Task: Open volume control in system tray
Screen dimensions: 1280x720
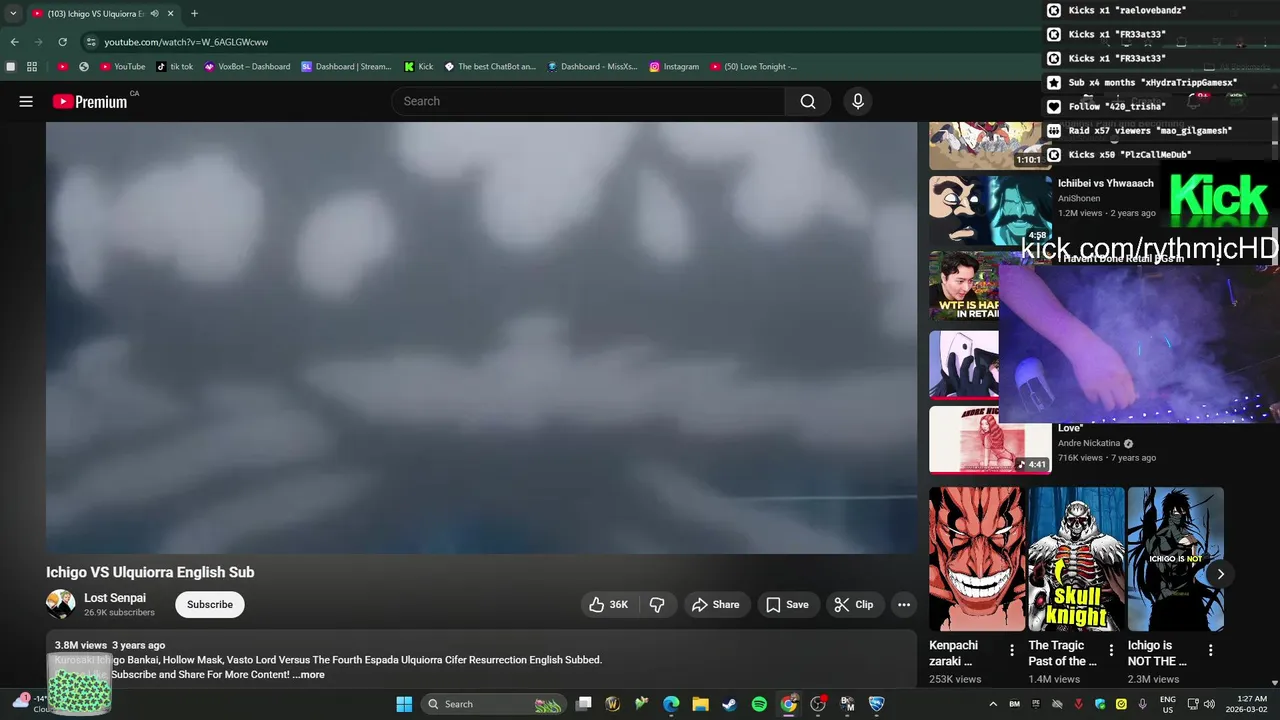Action: click(1209, 704)
